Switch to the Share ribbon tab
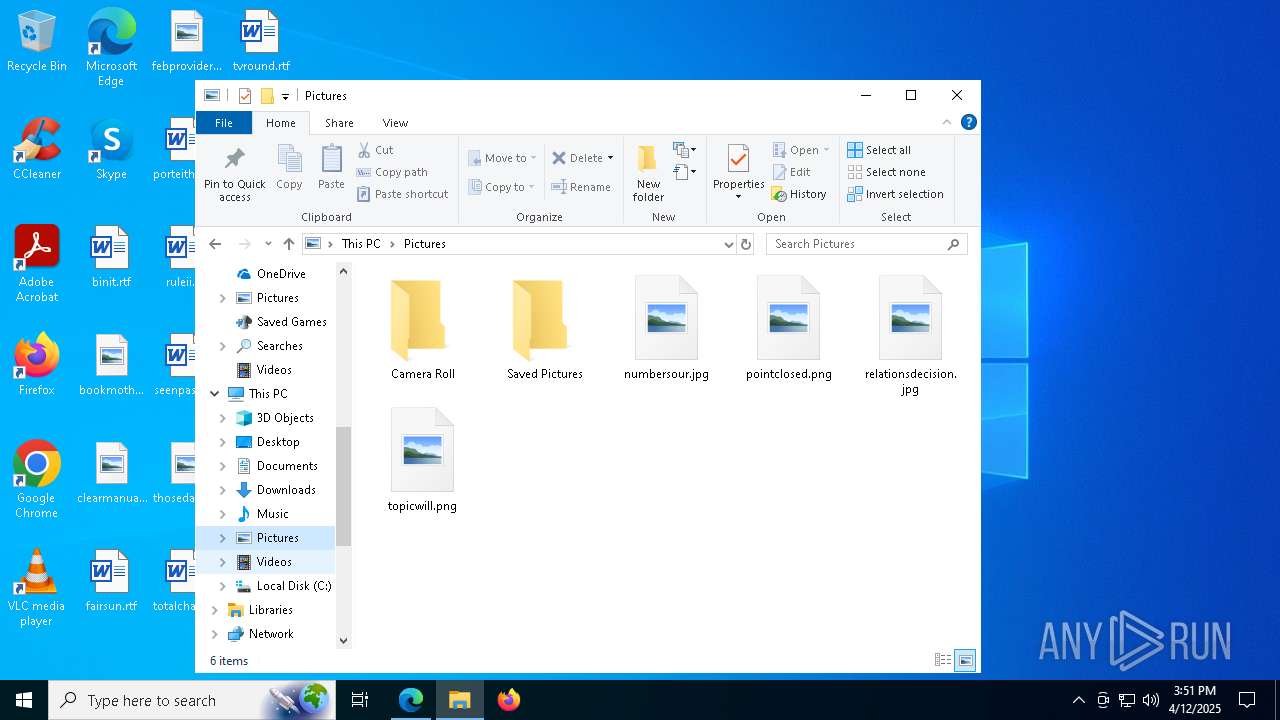Screen dimensions: 1280x720 339,123
